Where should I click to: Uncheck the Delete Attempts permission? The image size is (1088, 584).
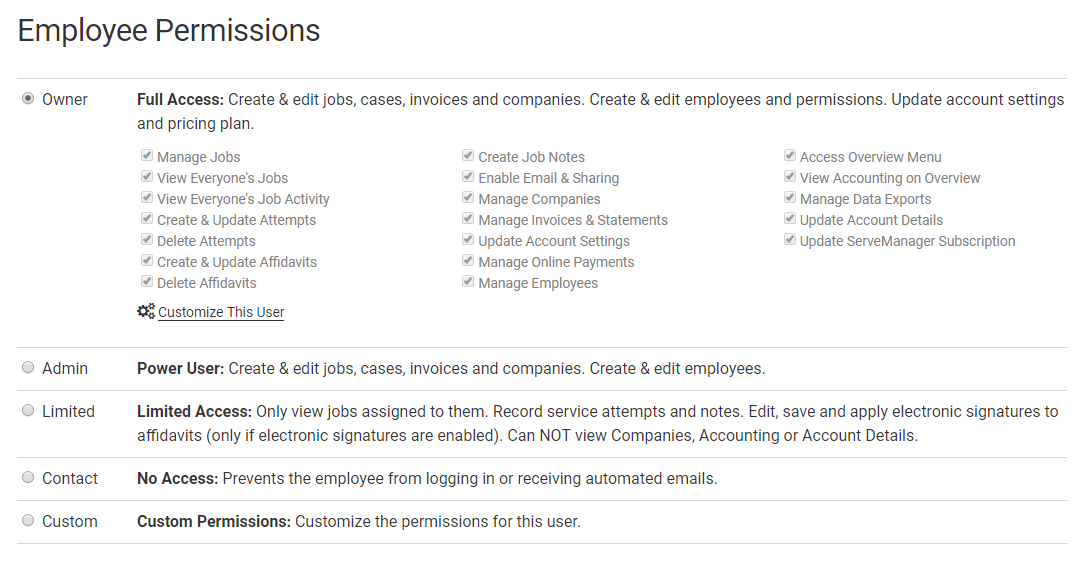[147, 239]
